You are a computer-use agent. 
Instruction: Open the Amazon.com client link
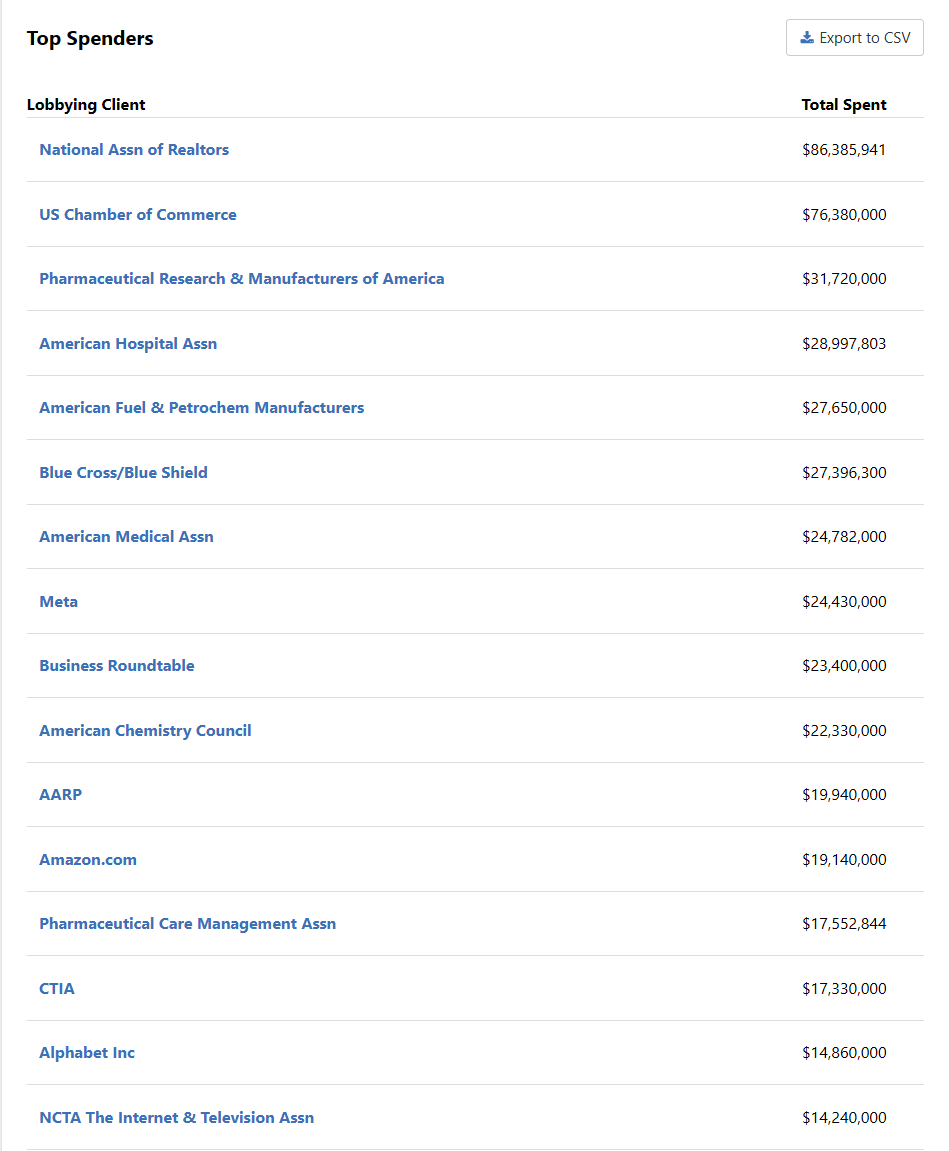point(88,860)
